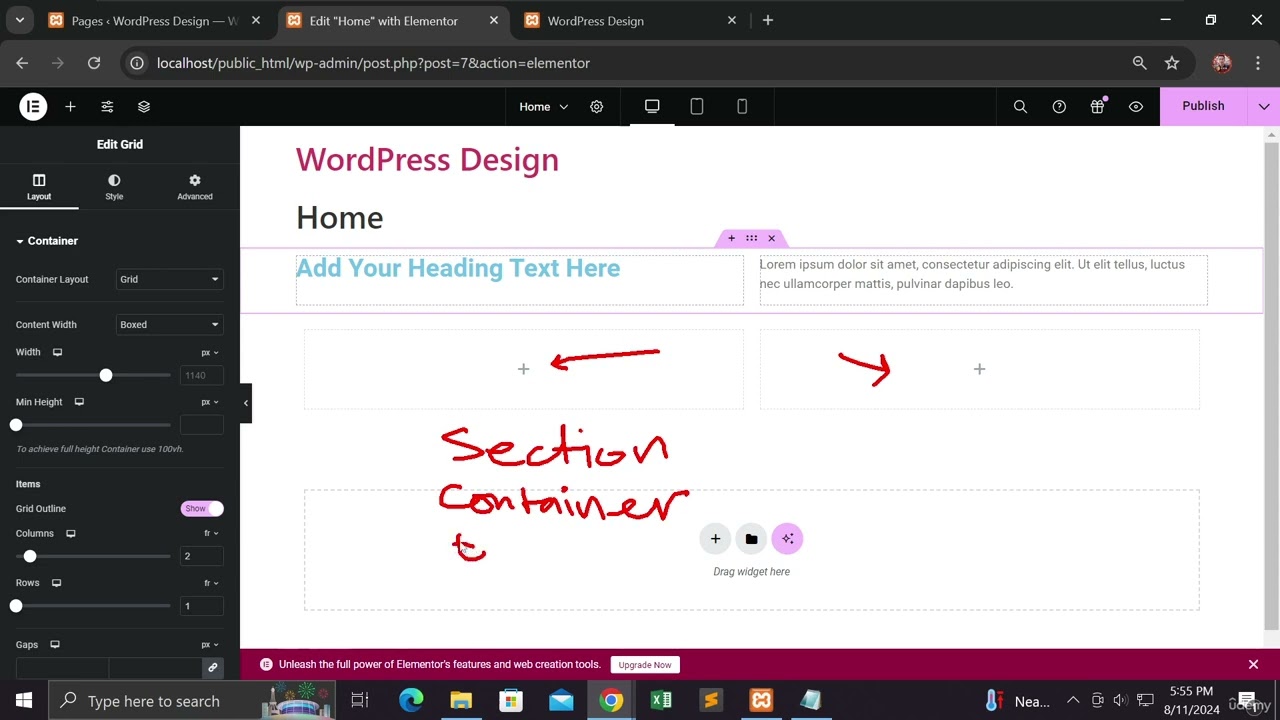This screenshot has height=720, width=1280.
Task: Click WordPress Design site title link
Action: click(x=427, y=160)
